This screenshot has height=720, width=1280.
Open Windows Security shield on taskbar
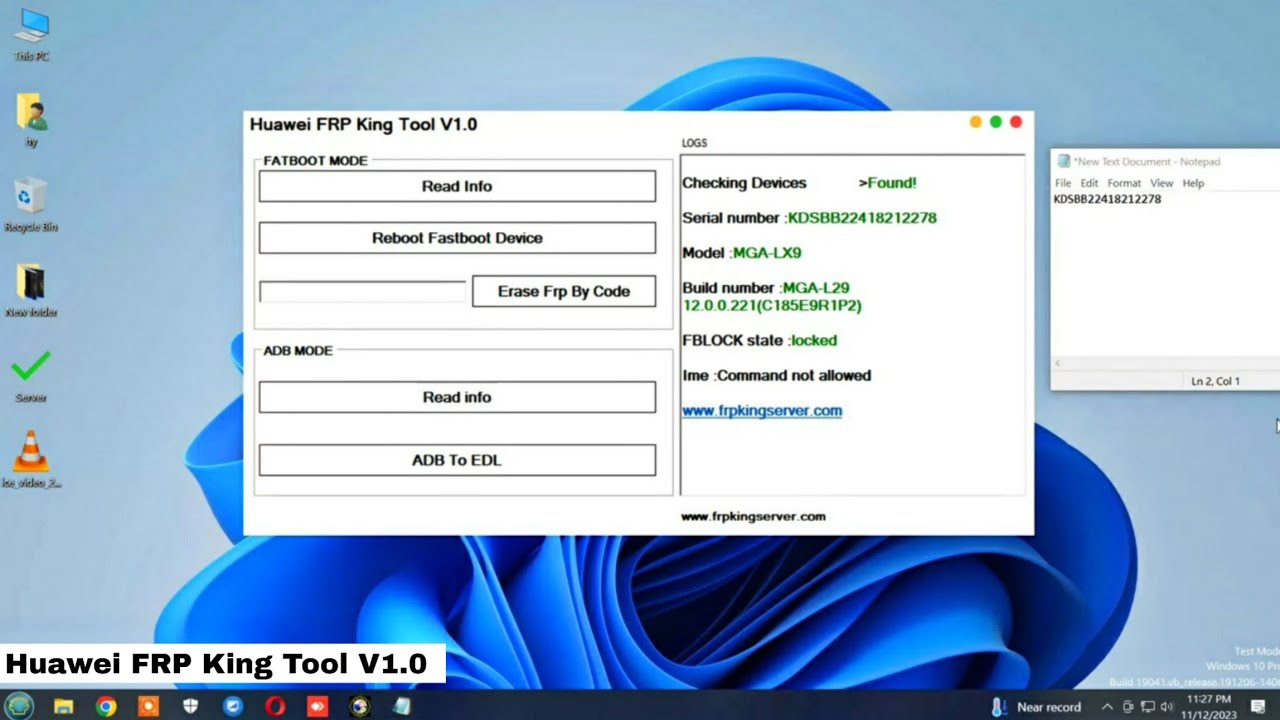[x=190, y=707]
